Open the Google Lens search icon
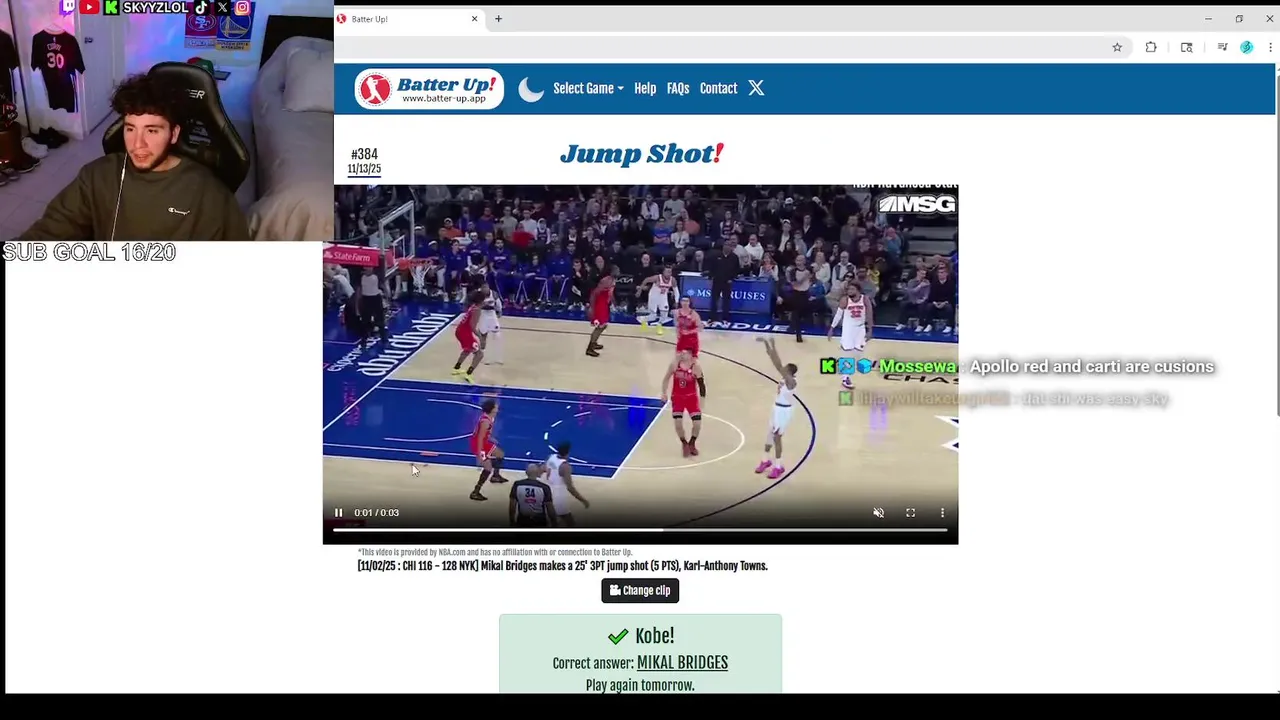This screenshot has width=1280, height=720. (1187, 47)
